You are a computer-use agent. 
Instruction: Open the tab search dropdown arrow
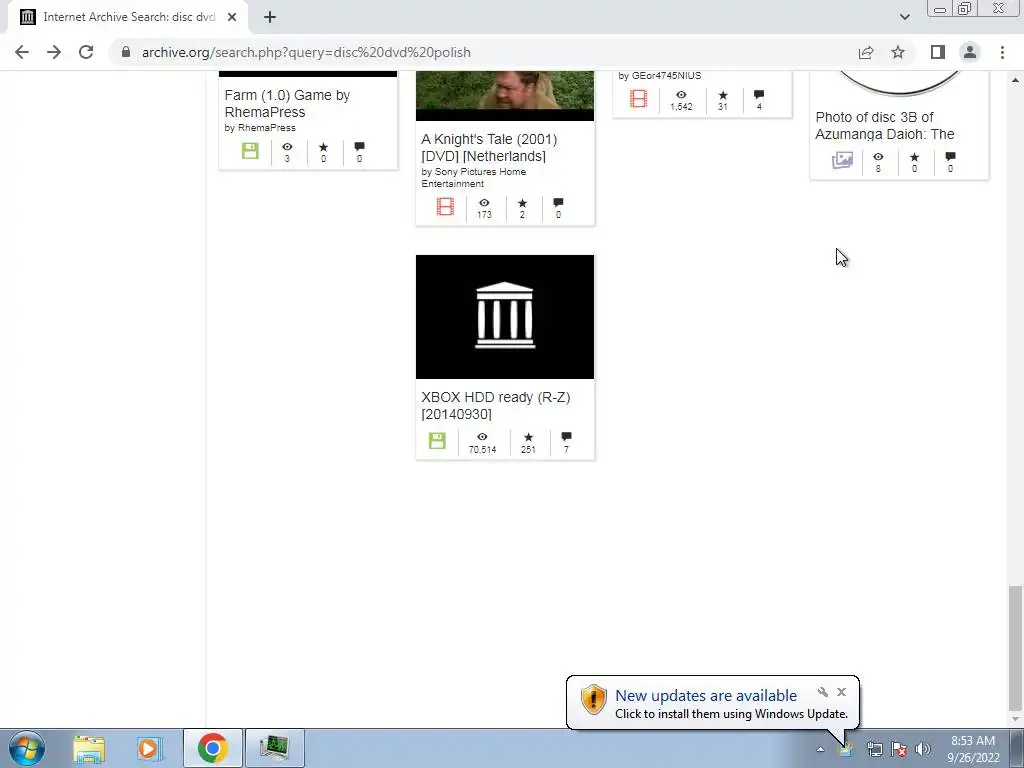pos(904,17)
